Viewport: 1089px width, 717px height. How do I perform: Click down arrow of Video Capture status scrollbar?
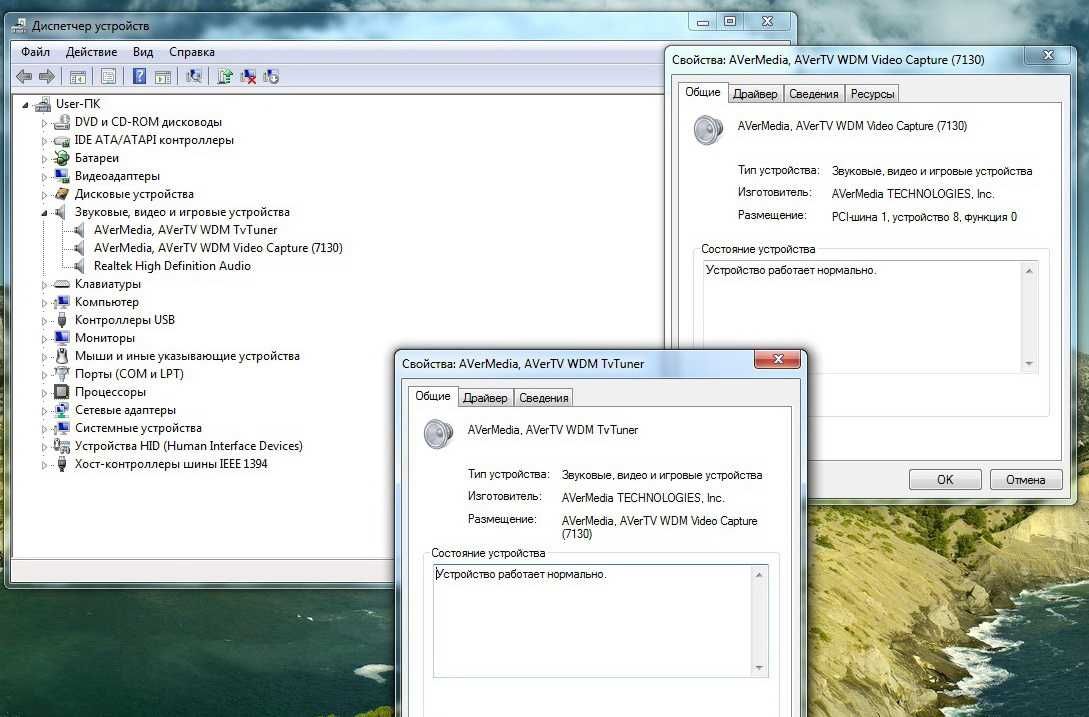click(1029, 364)
